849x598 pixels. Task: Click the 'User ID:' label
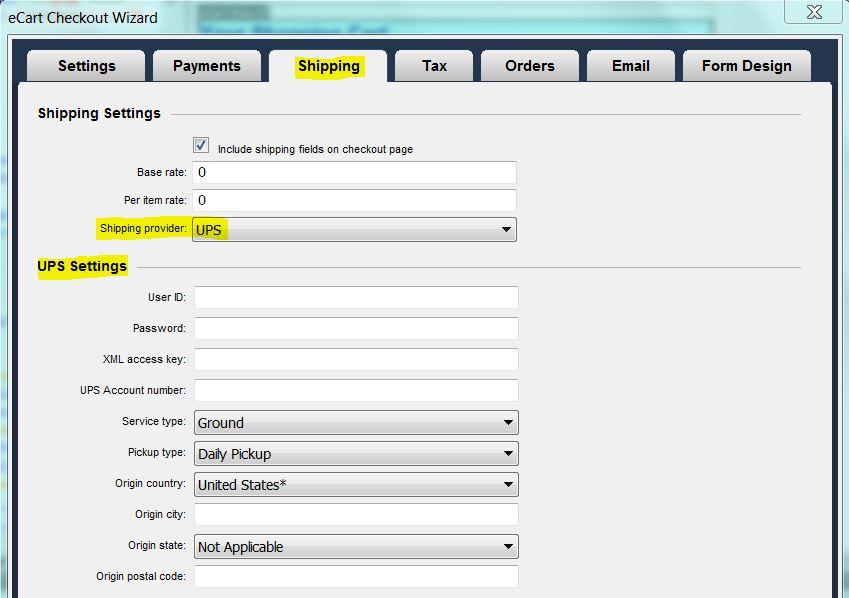click(167, 297)
